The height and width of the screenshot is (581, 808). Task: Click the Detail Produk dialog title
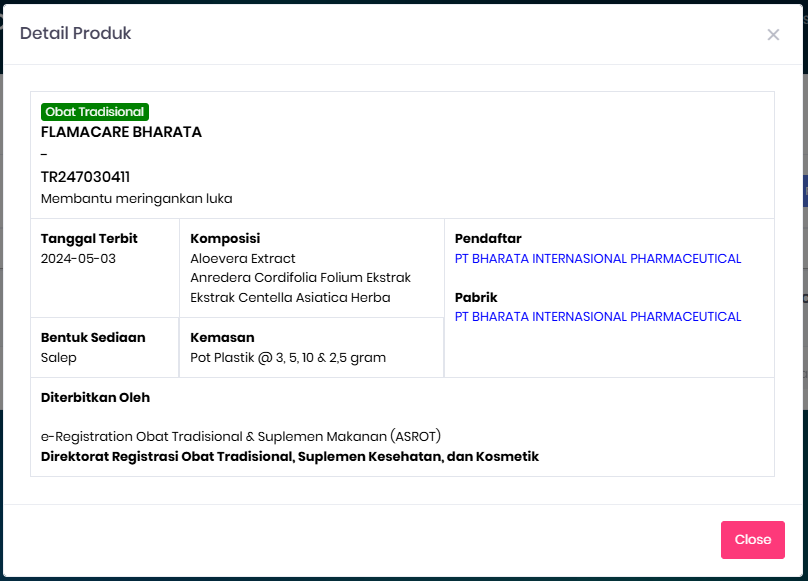point(76,34)
